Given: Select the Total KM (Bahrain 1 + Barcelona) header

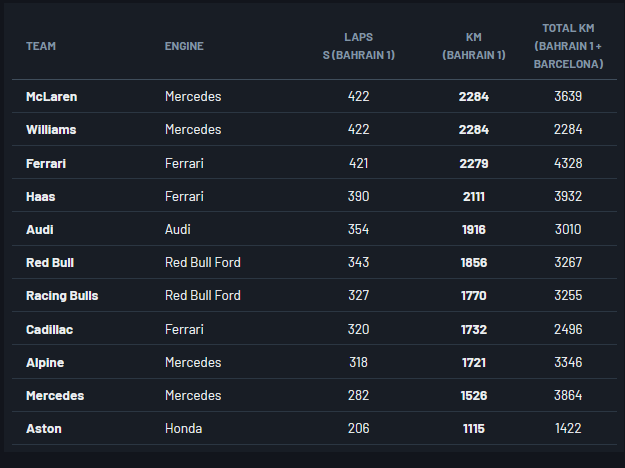Looking at the screenshot, I should tap(568, 46).
